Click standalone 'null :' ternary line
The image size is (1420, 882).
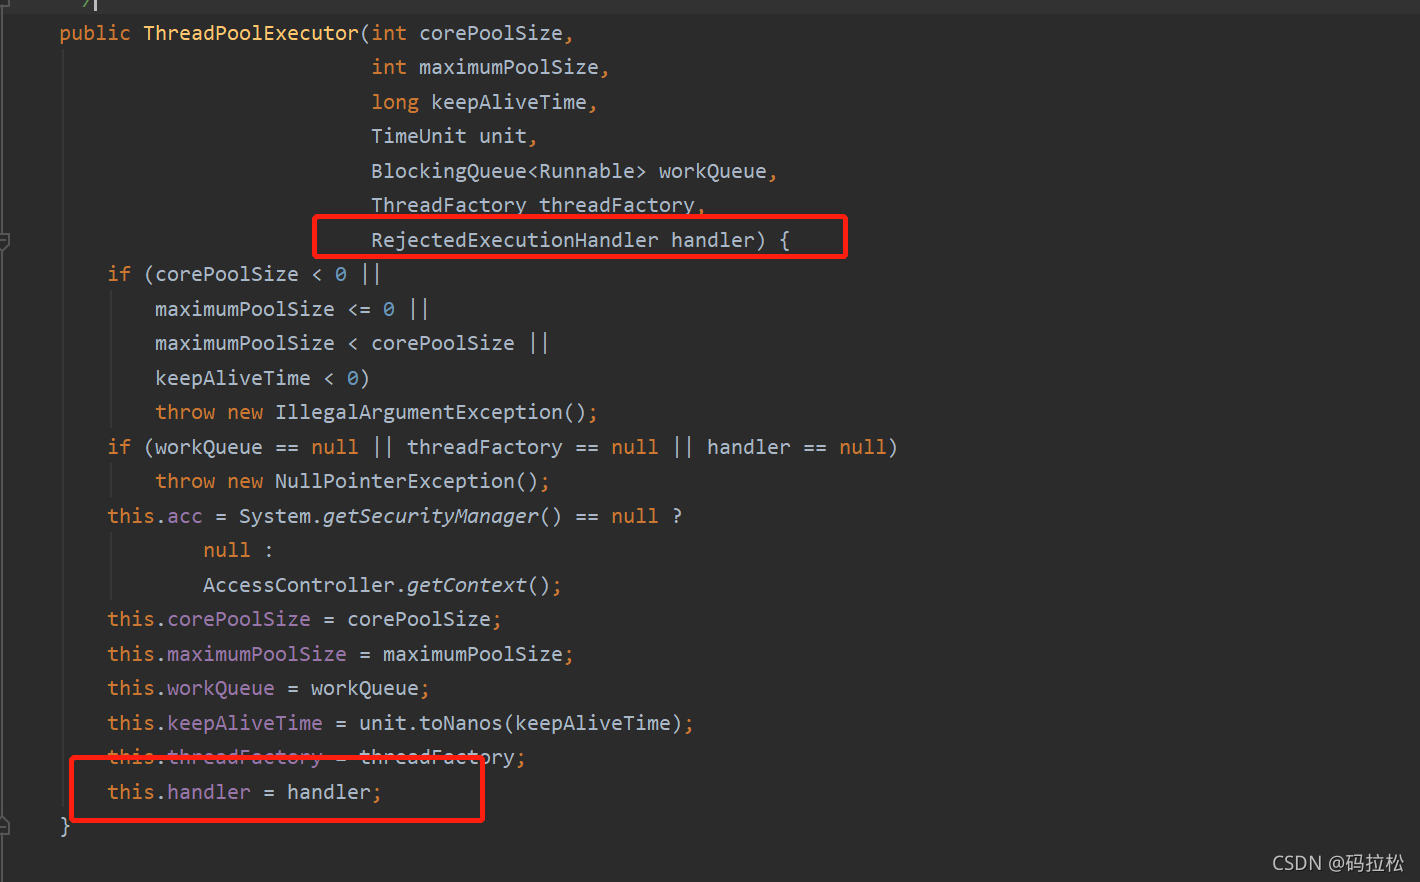239,550
